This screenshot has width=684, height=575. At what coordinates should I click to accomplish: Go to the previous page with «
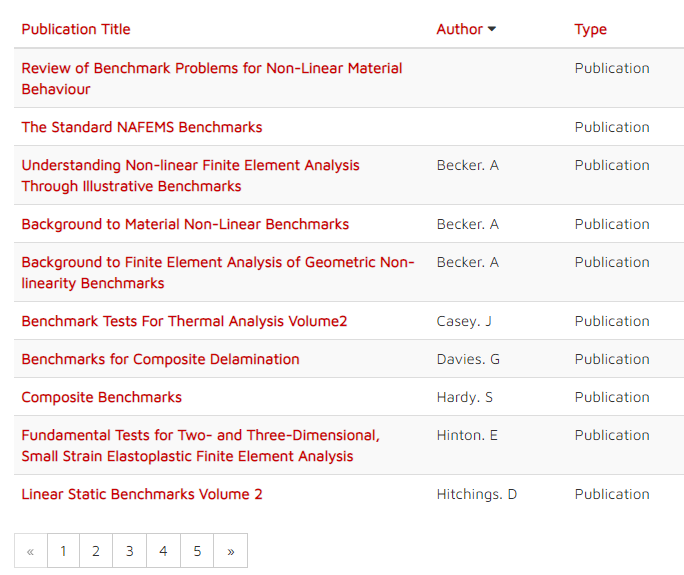[31, 551]
